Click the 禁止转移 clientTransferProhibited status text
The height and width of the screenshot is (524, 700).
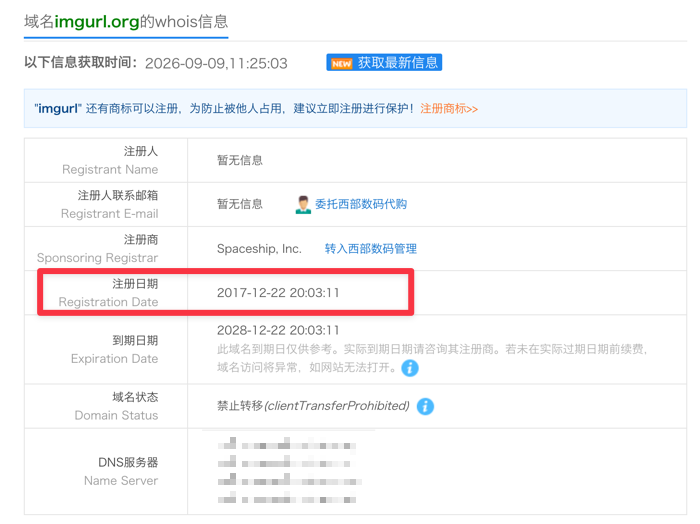pyautogui.click(x=313, y=406)
